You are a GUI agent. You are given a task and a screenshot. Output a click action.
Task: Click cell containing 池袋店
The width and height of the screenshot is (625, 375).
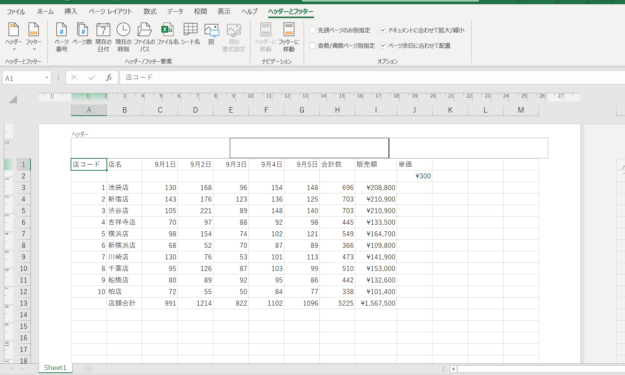tap(124, 187)
